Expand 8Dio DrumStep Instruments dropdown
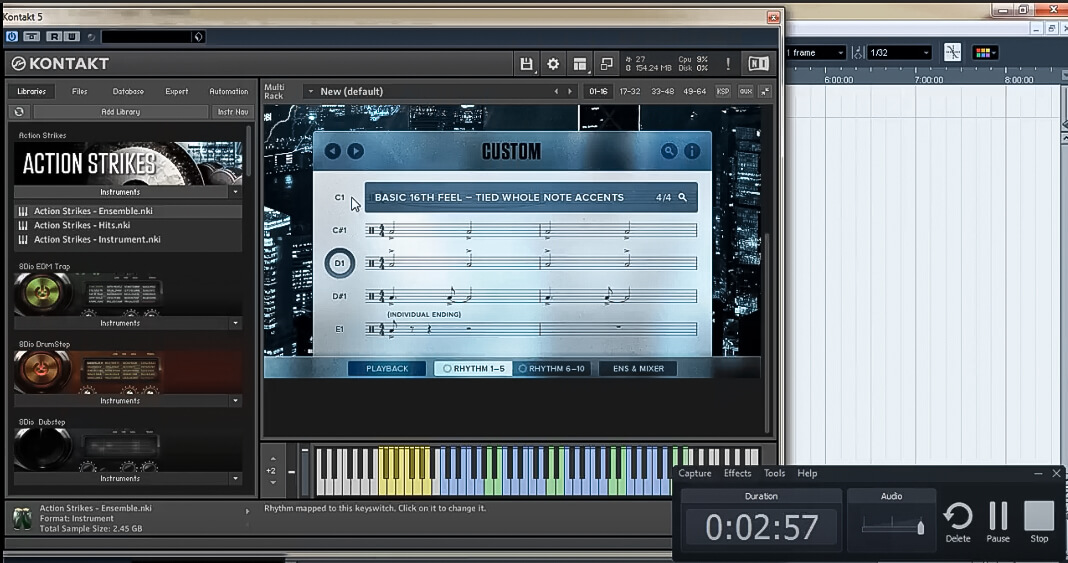1068x563 pixels. pyautogui.click(x=236, y=400)
